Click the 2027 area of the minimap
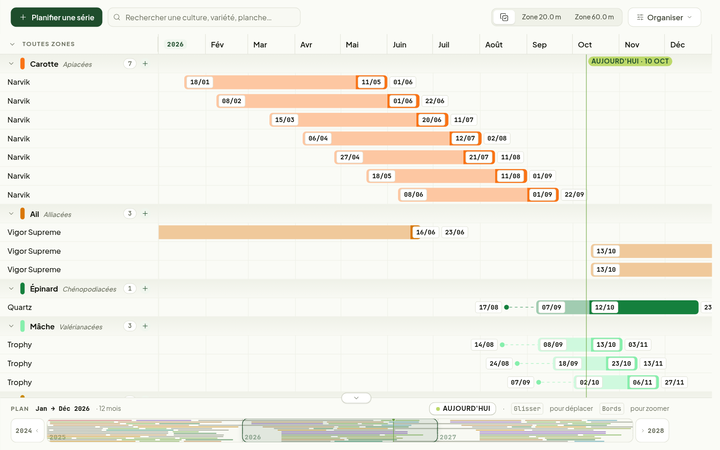Screen dimensions: 720x450 pos(535,430)
